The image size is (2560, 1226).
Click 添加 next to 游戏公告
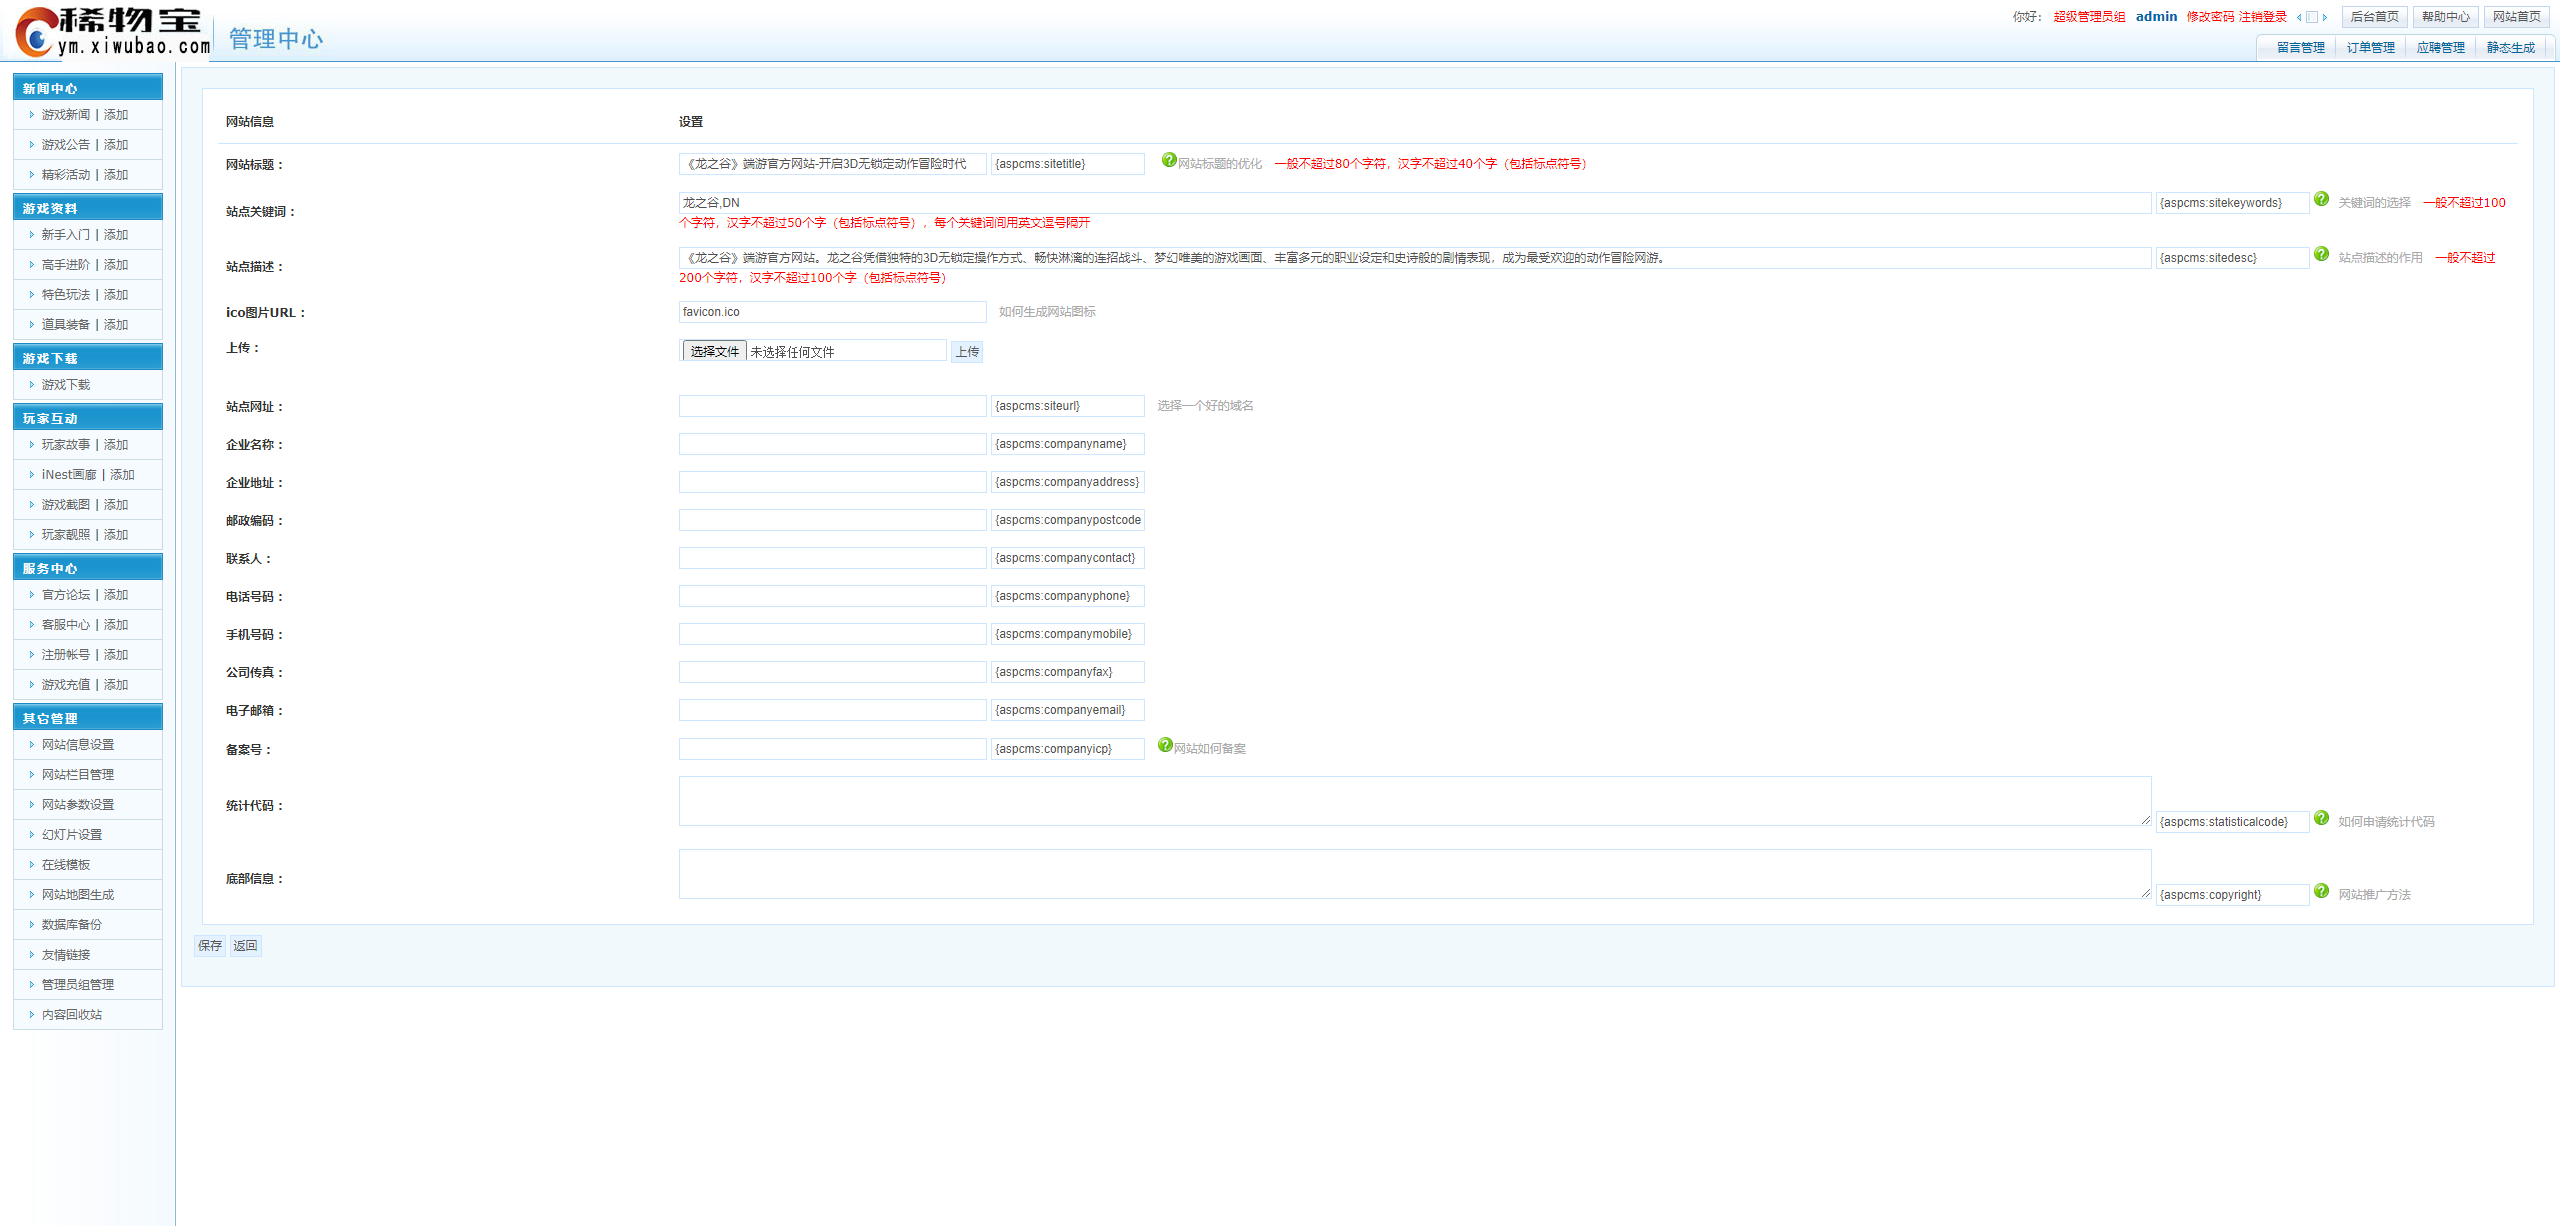116,145
